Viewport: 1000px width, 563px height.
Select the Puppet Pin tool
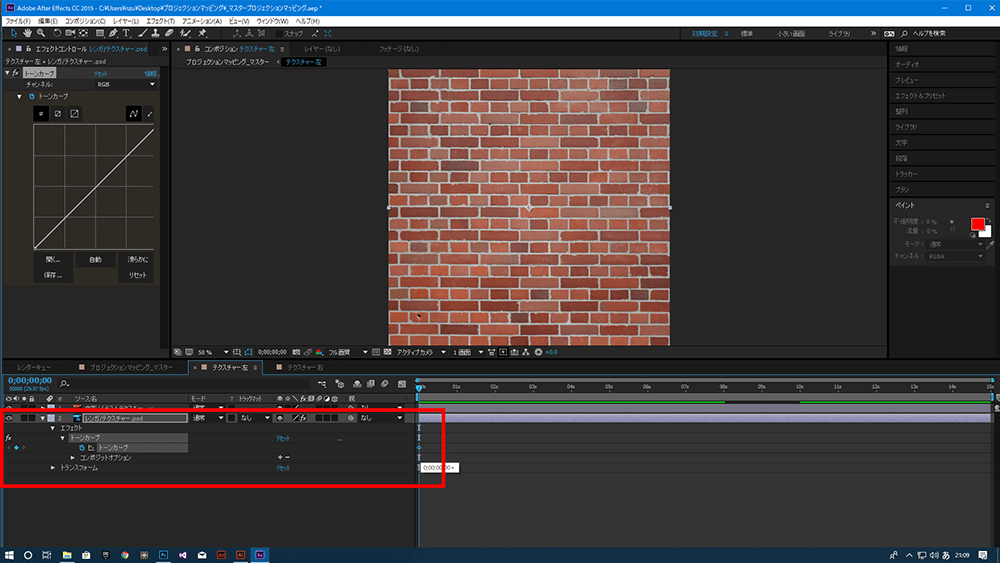203,33
